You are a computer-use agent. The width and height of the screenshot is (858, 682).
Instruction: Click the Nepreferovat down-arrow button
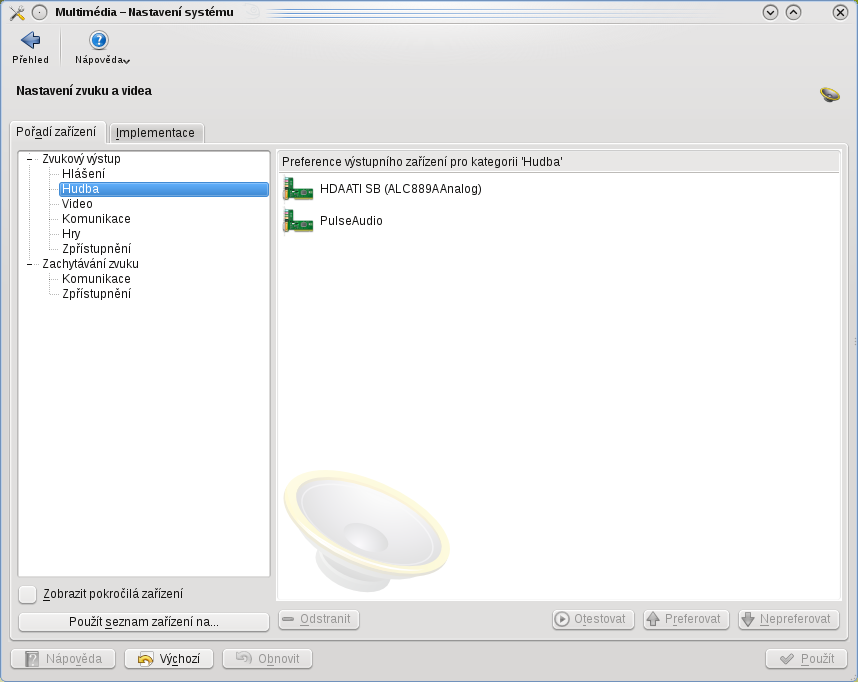789,619
